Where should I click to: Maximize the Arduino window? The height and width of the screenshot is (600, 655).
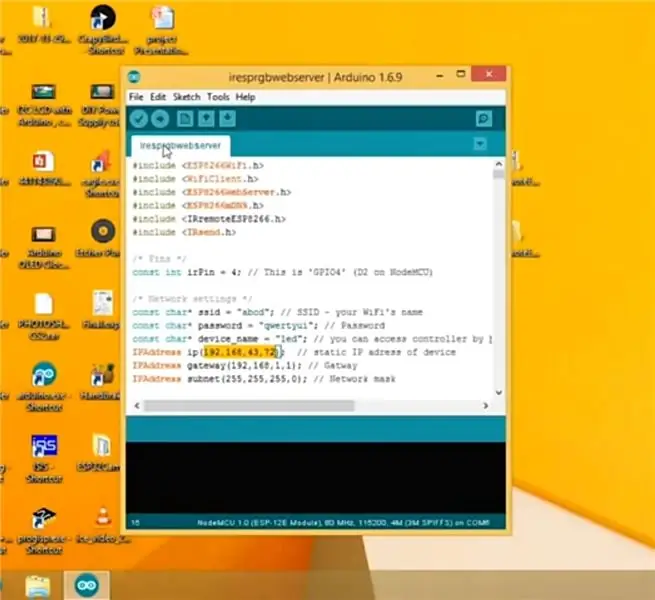coord(461,74)
